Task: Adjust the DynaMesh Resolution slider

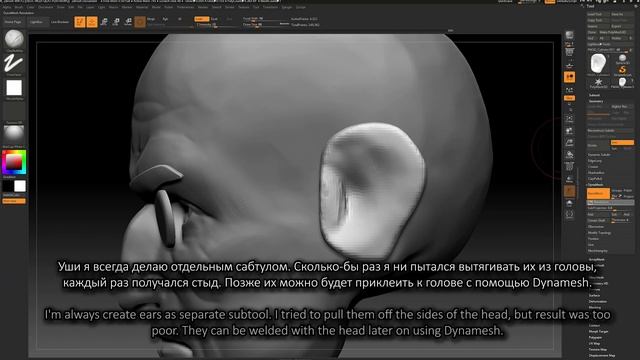Action: pos(610,202)
